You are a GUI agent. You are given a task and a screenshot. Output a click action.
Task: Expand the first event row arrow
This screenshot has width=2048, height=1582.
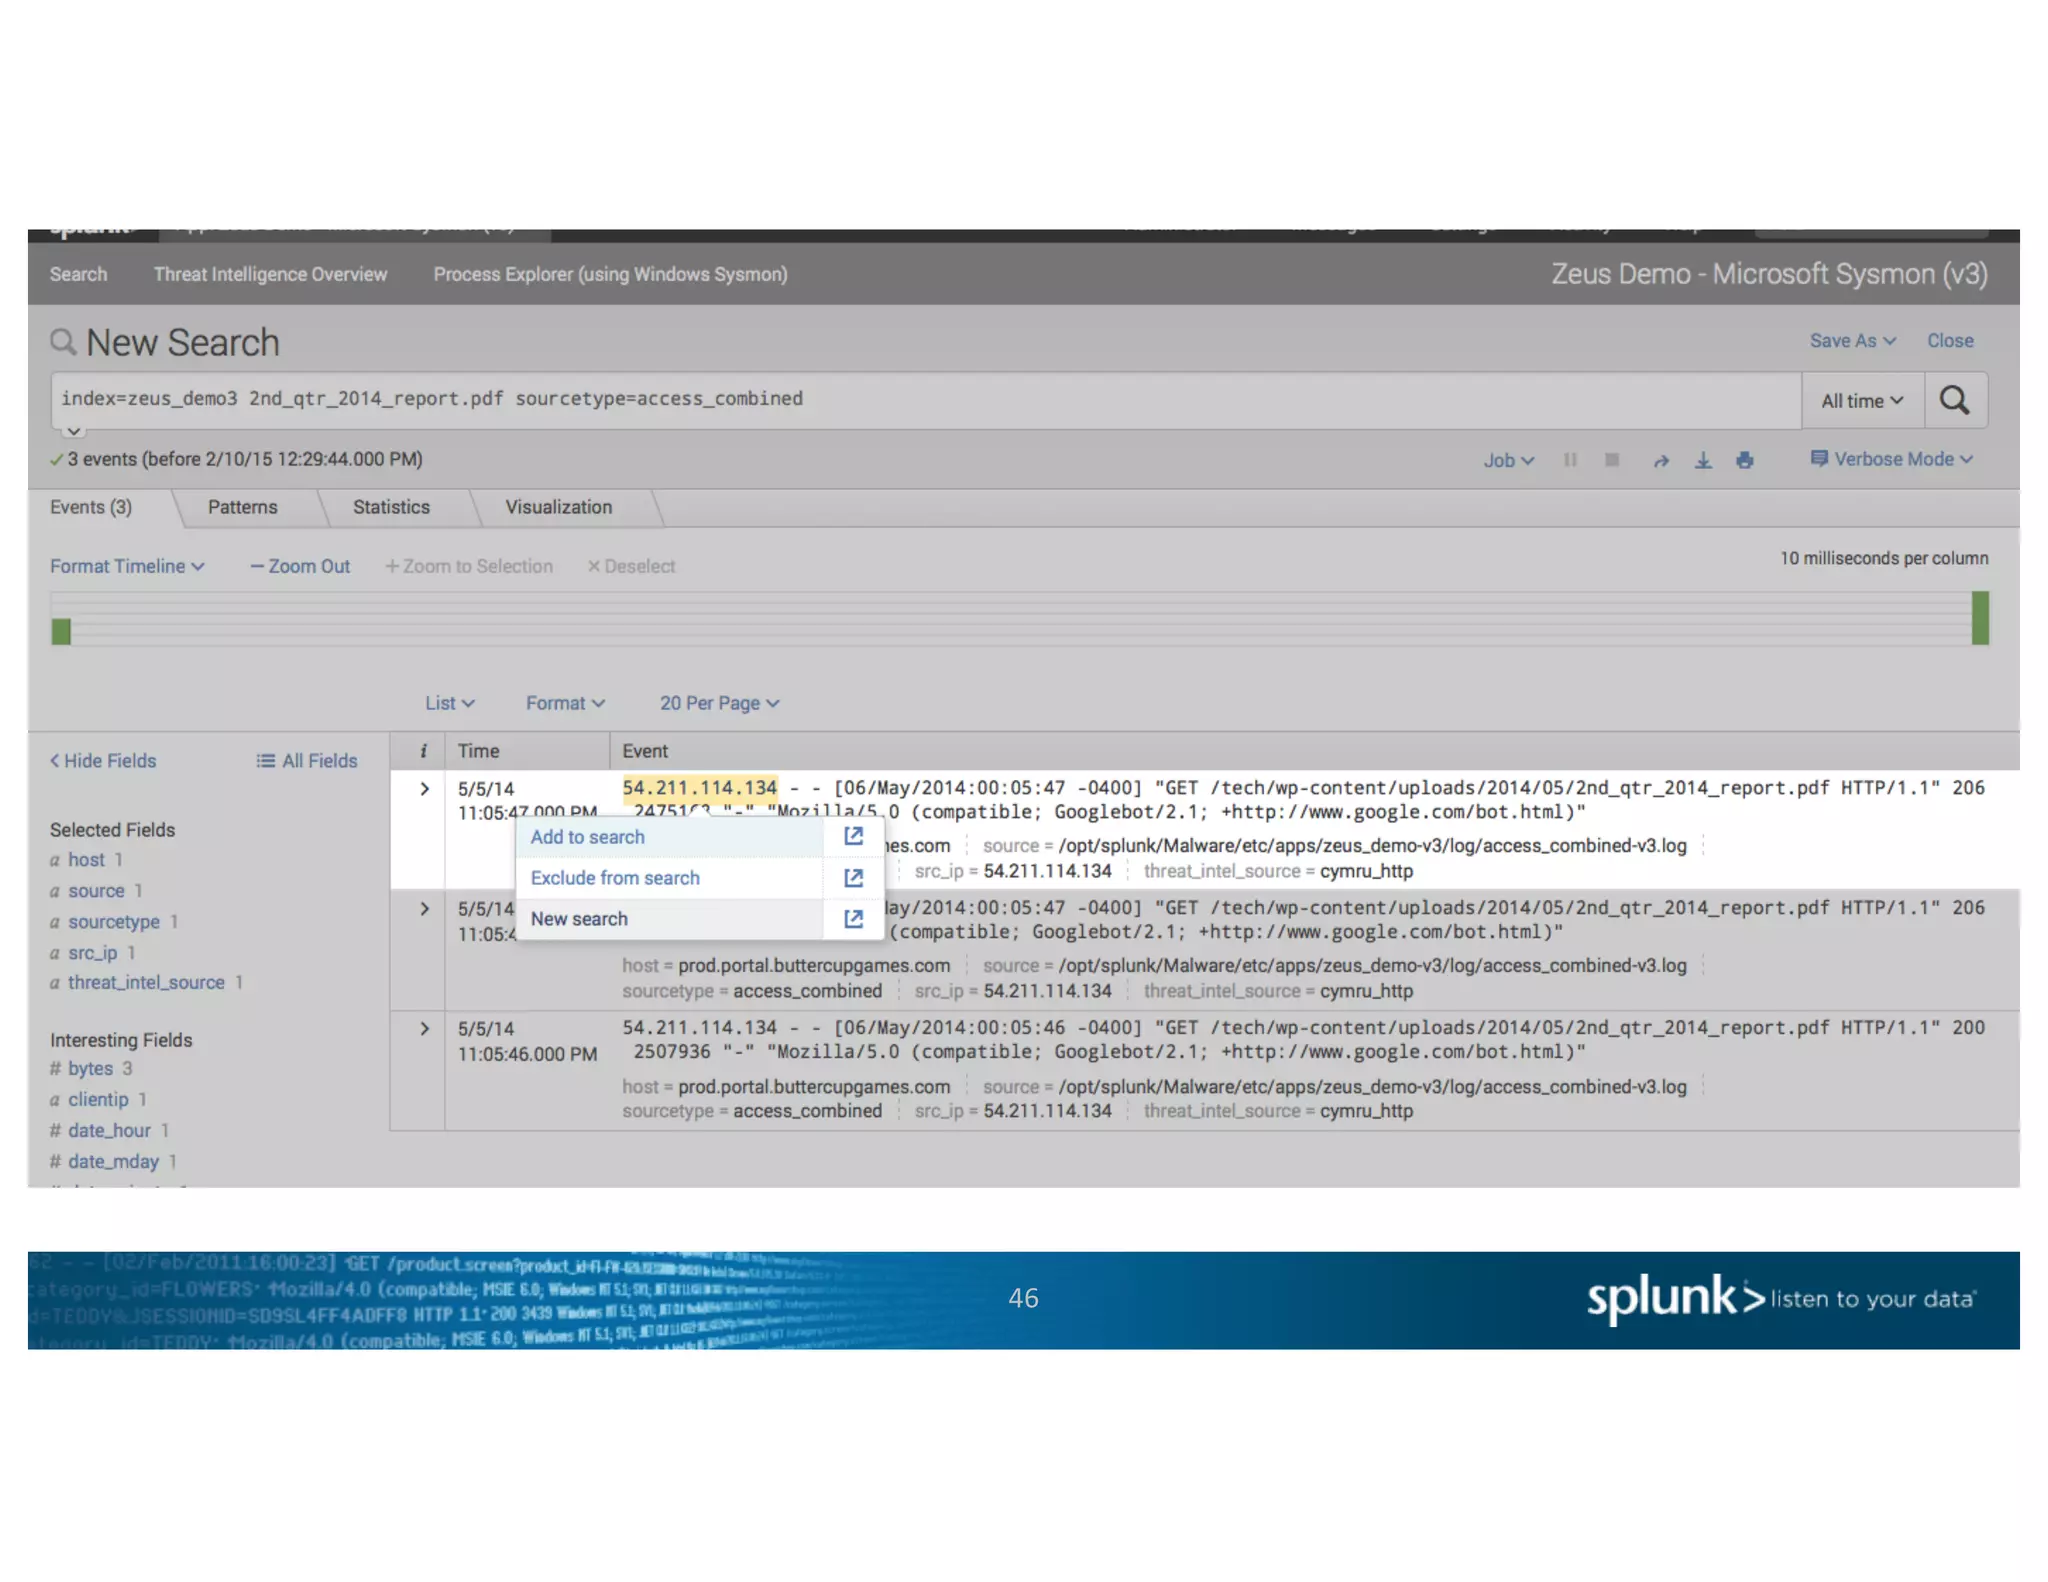click(x=424, y=789)
